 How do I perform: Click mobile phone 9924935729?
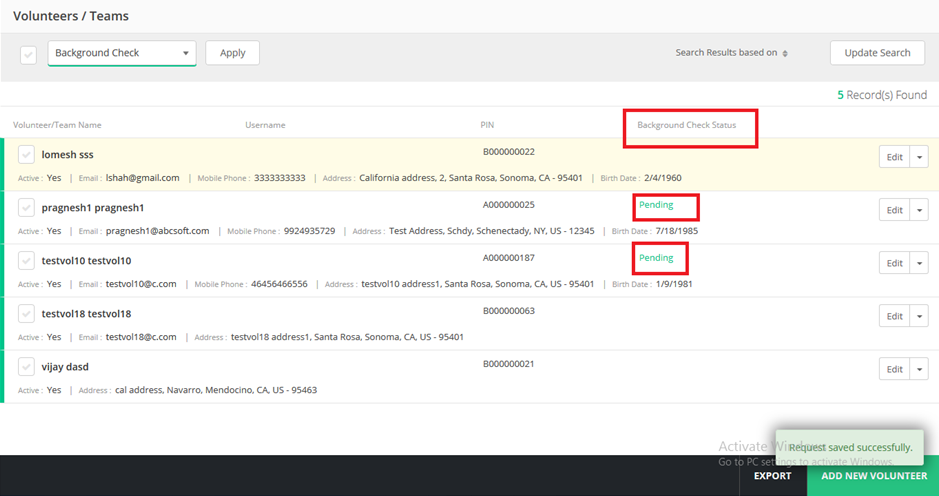(x=310, y=231)
